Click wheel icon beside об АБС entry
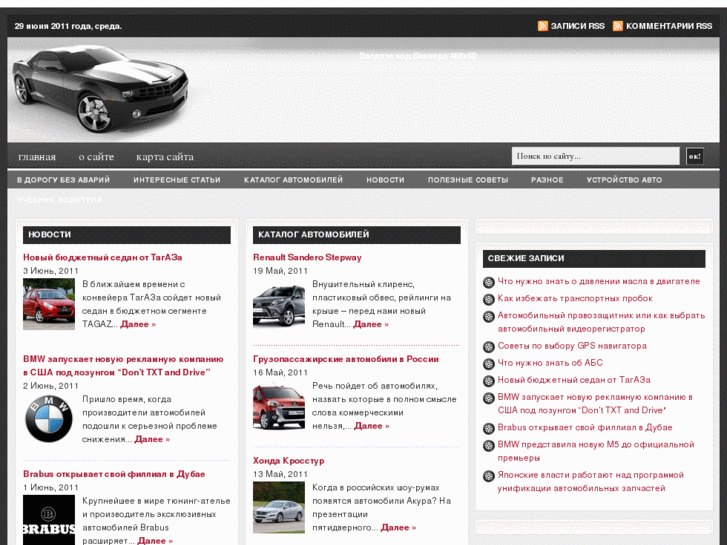The width and height of the screenshot is (727, 545). pyautogui.click(x=489, y=364)
